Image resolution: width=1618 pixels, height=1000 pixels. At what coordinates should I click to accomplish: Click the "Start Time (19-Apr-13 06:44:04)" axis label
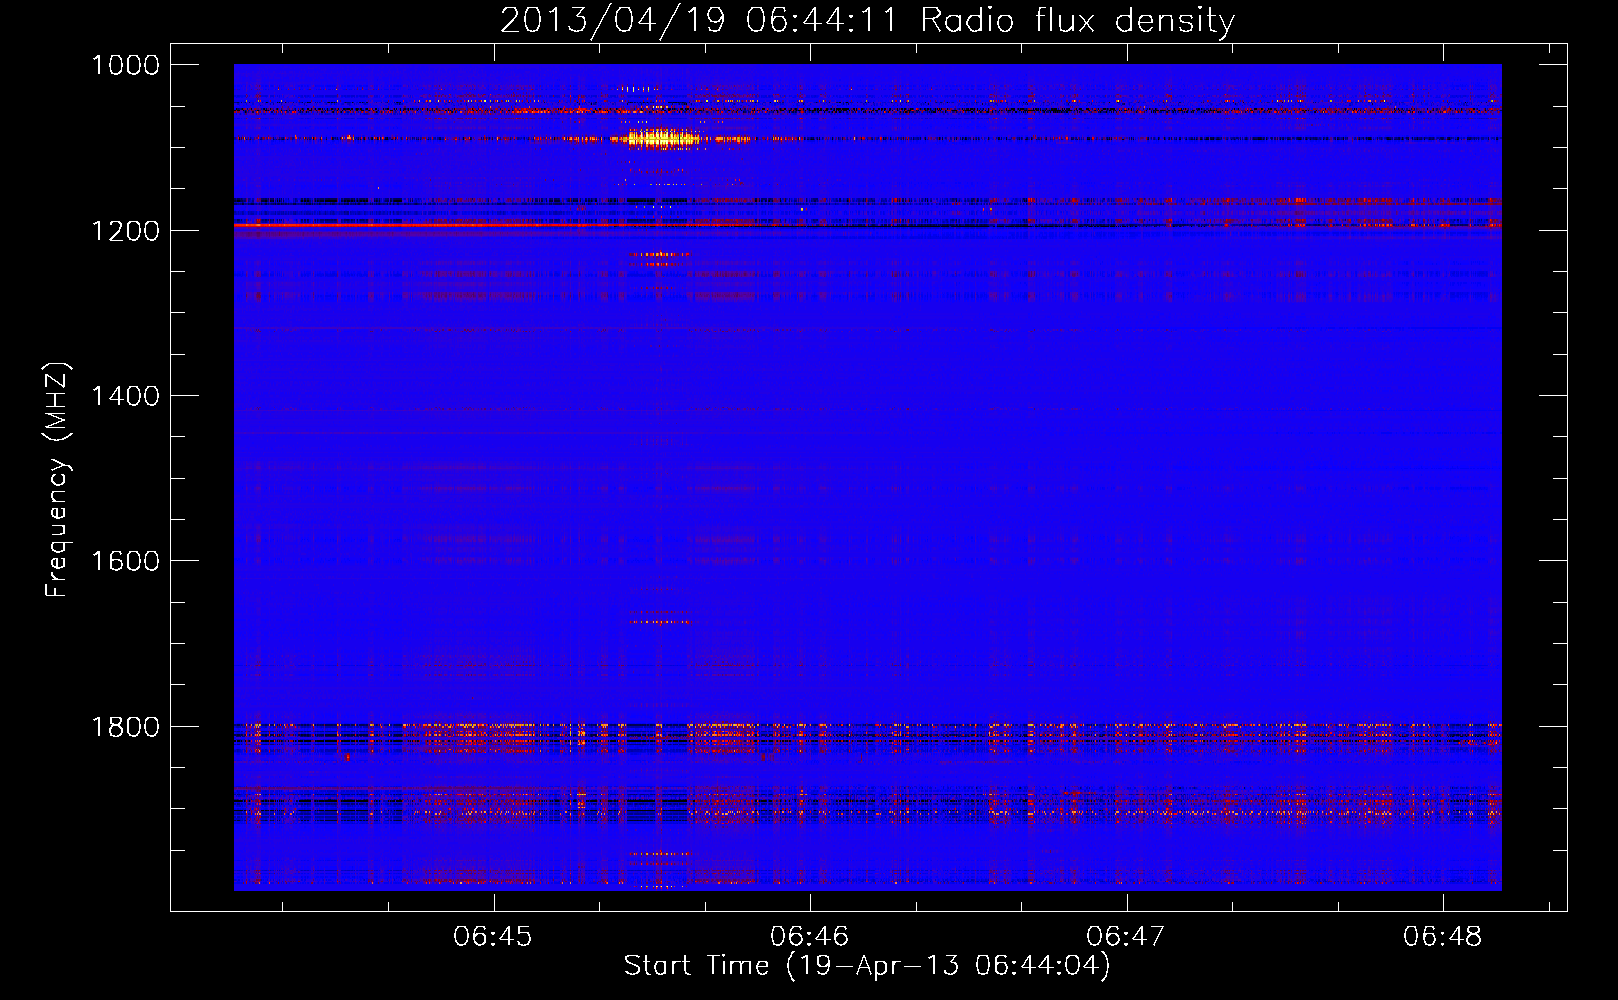coord(867,966)
